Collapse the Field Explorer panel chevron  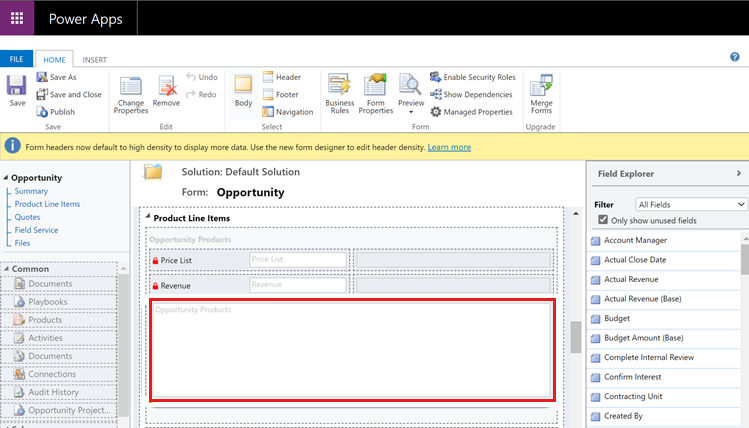(x=738, y=173)
